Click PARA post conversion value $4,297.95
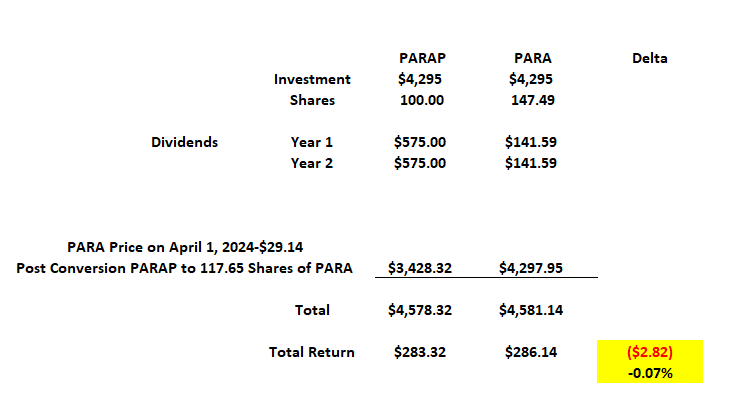 click(x=531, y=268)
